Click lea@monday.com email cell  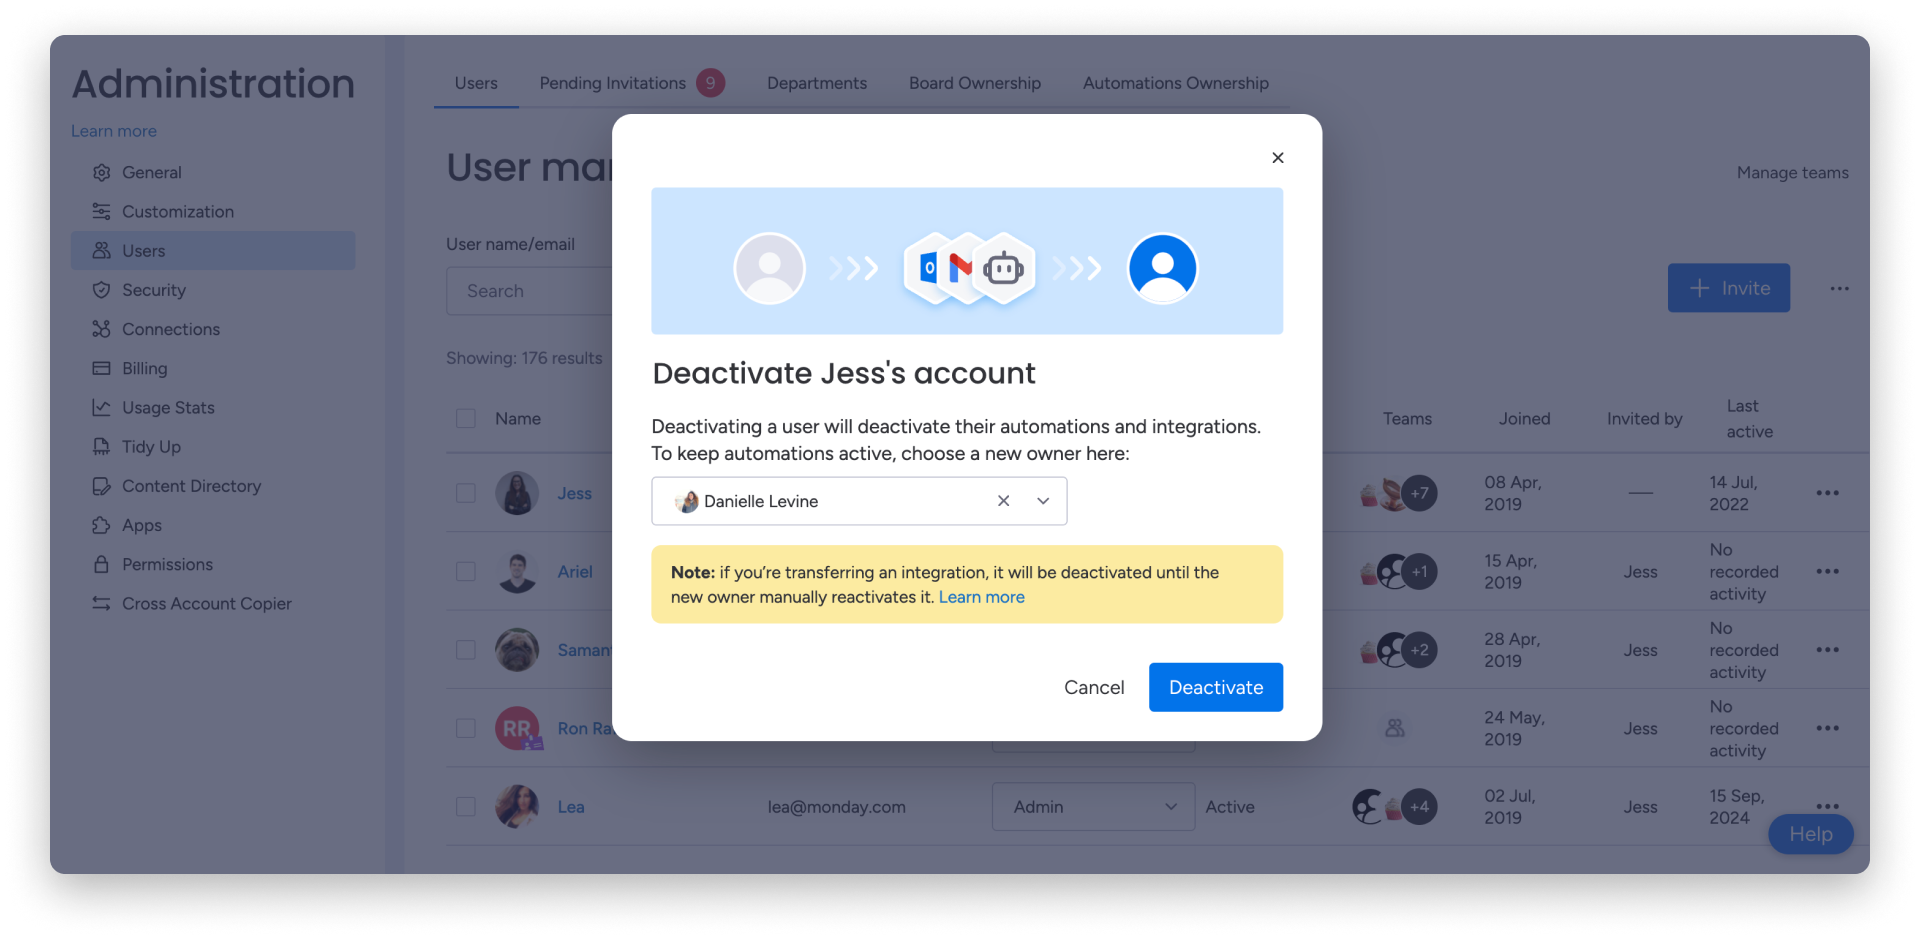(836, 807)
